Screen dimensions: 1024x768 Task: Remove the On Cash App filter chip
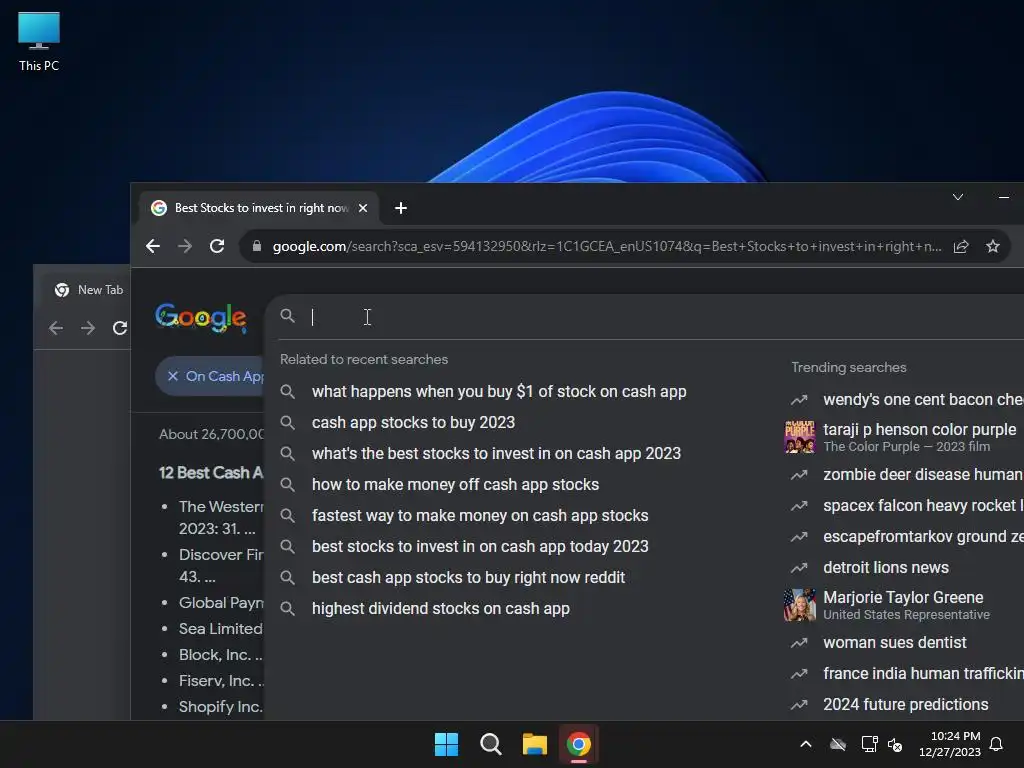click(172, 376)
